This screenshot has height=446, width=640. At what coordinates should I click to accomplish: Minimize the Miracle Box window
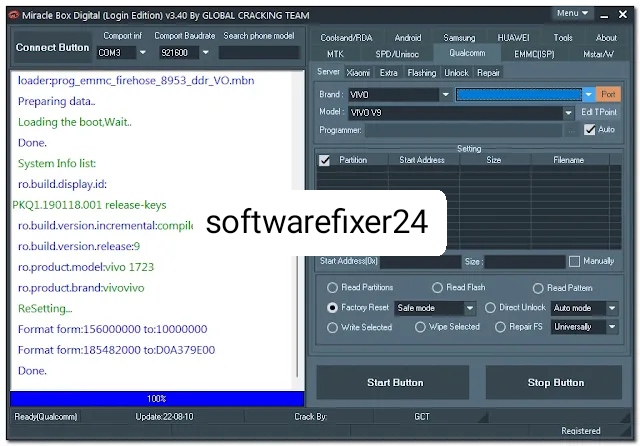(604, 15)
